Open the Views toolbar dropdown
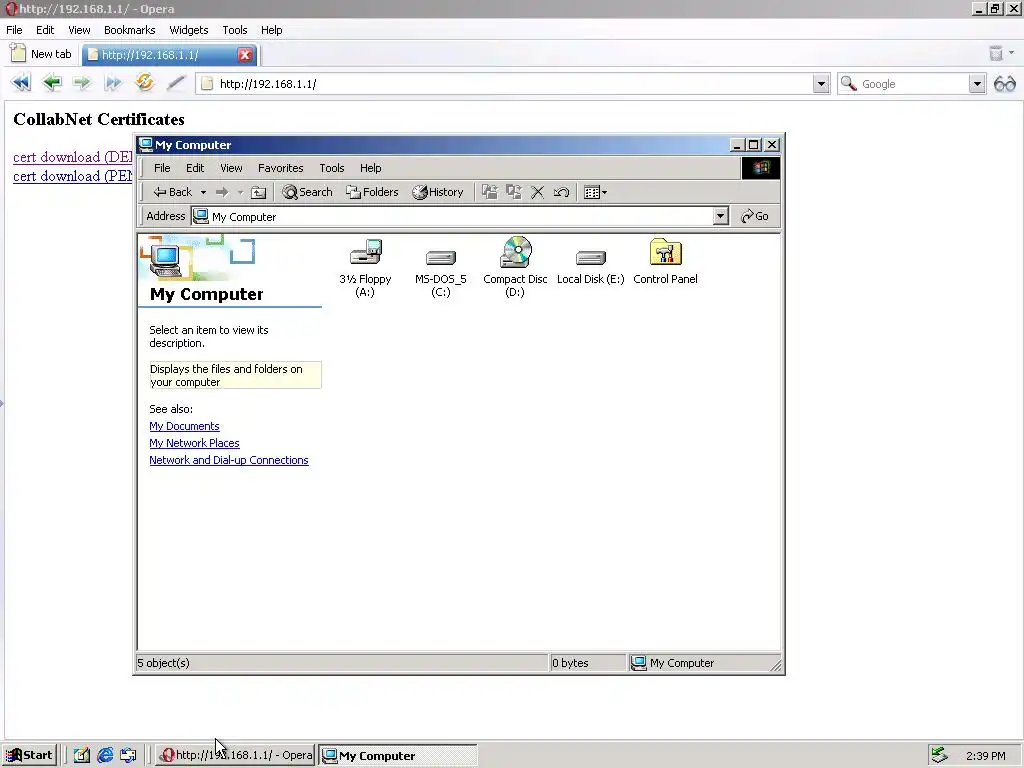This screenshot has width=1024, height=768. 596,192
